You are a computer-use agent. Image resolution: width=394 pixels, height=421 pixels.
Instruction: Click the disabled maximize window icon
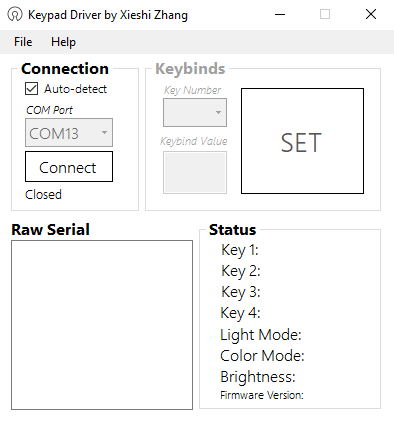click(325, 14)
